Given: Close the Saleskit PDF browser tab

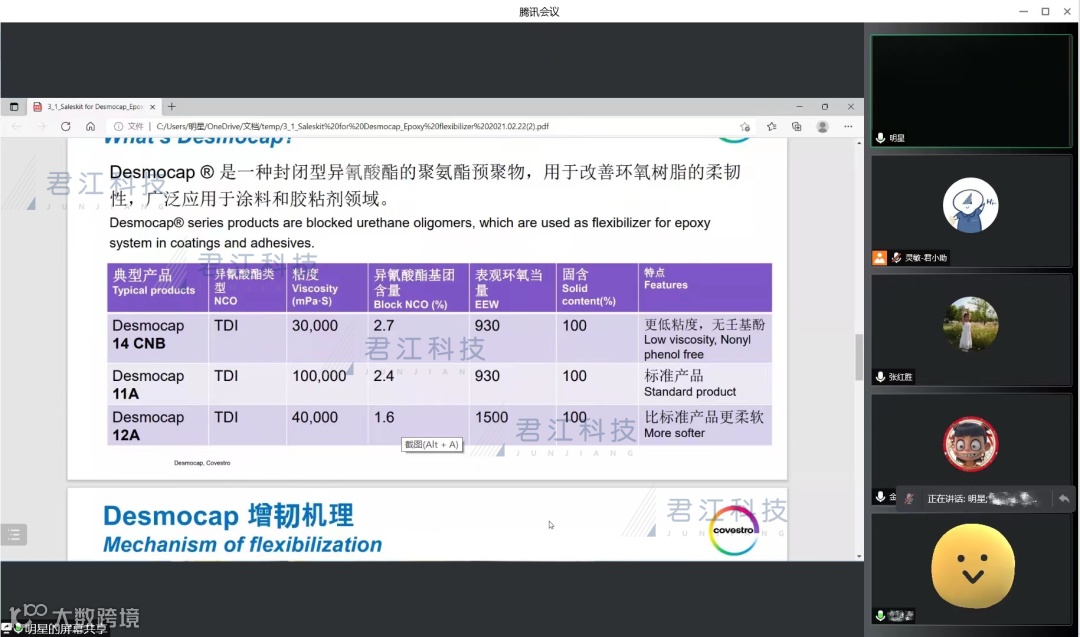Looking at the screenshot, I should [x=152, y=107].
